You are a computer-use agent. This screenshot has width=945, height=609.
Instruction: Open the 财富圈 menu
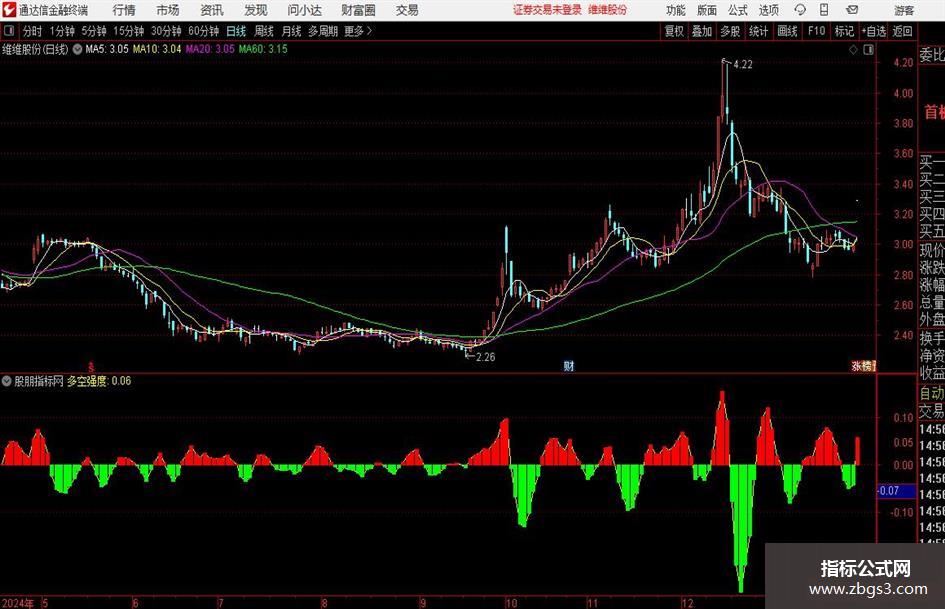click(358, 10)
